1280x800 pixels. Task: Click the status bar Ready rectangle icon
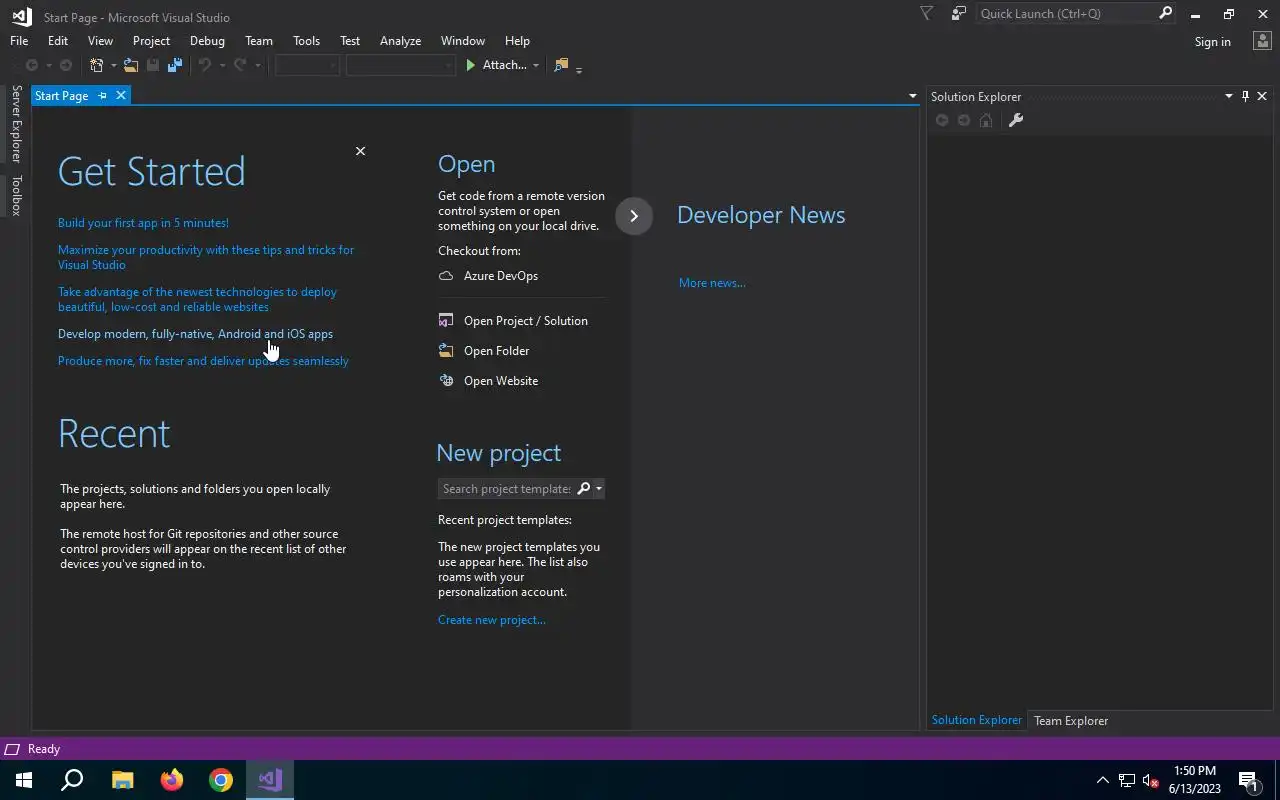[x=12, y=749]
